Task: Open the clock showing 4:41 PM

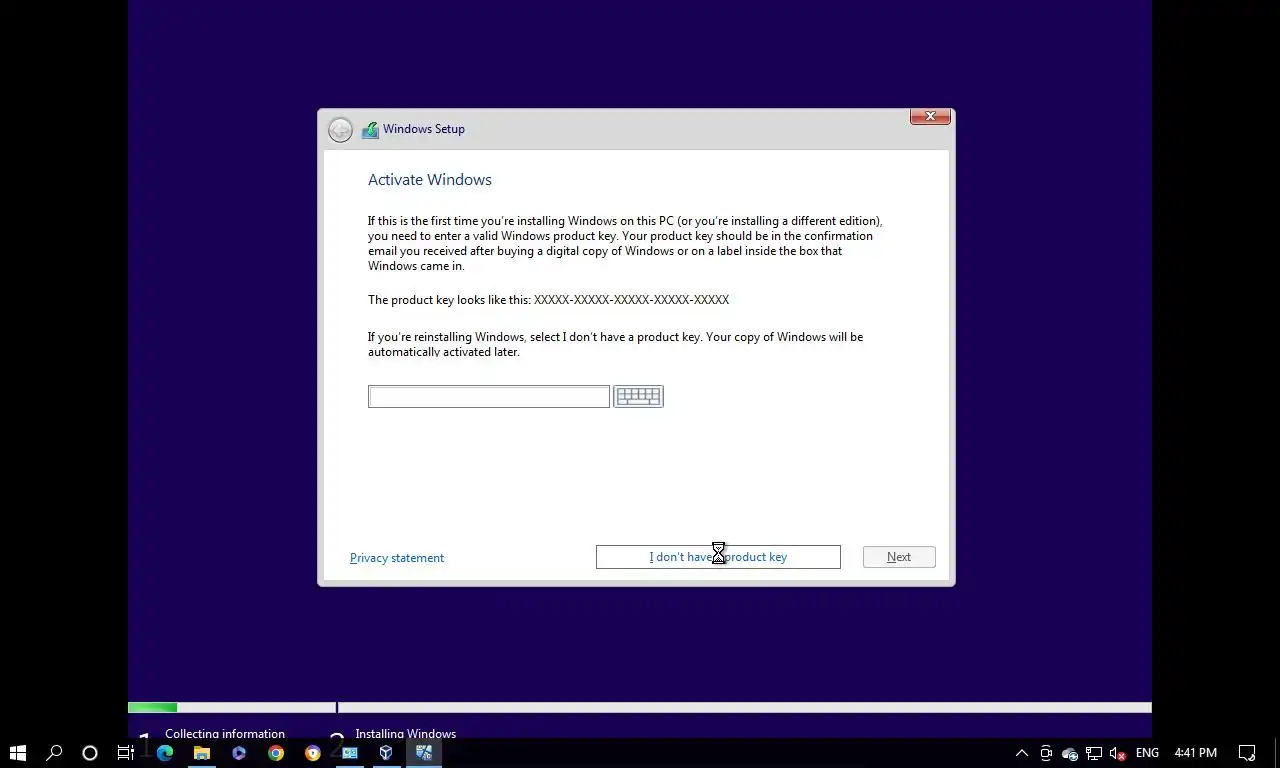Action: pyautogui.click(x=1196, y=753)
